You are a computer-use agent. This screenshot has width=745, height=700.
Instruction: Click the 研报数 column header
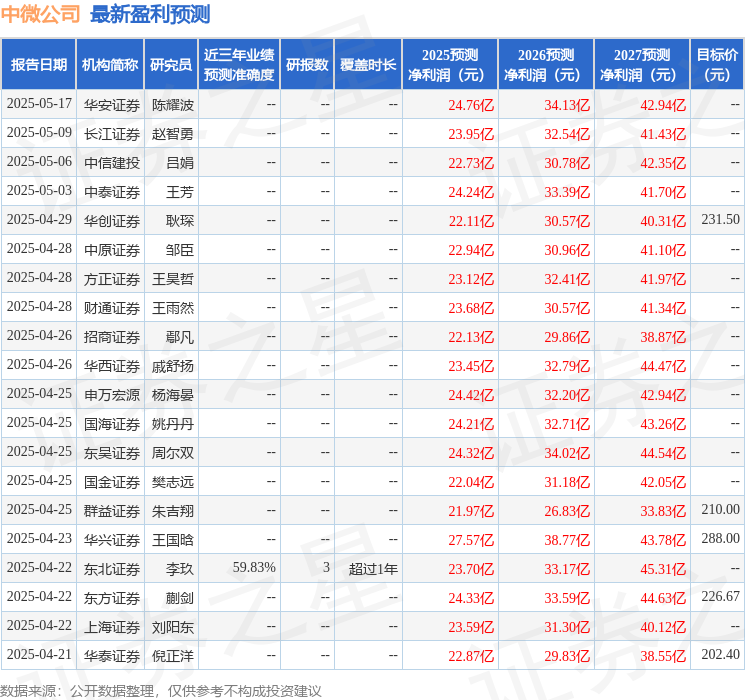click(307, 64)
